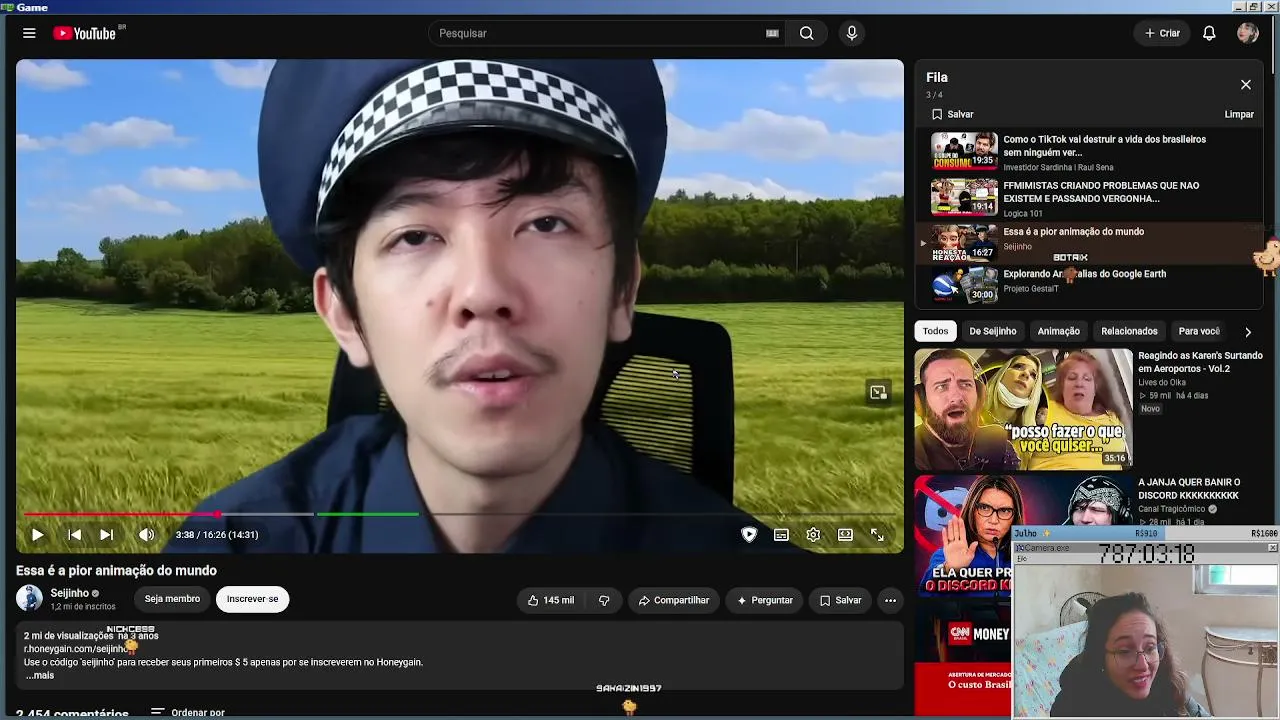Mute the video volume
This screenshot has width=1280, height=720.
pos(147,535)
